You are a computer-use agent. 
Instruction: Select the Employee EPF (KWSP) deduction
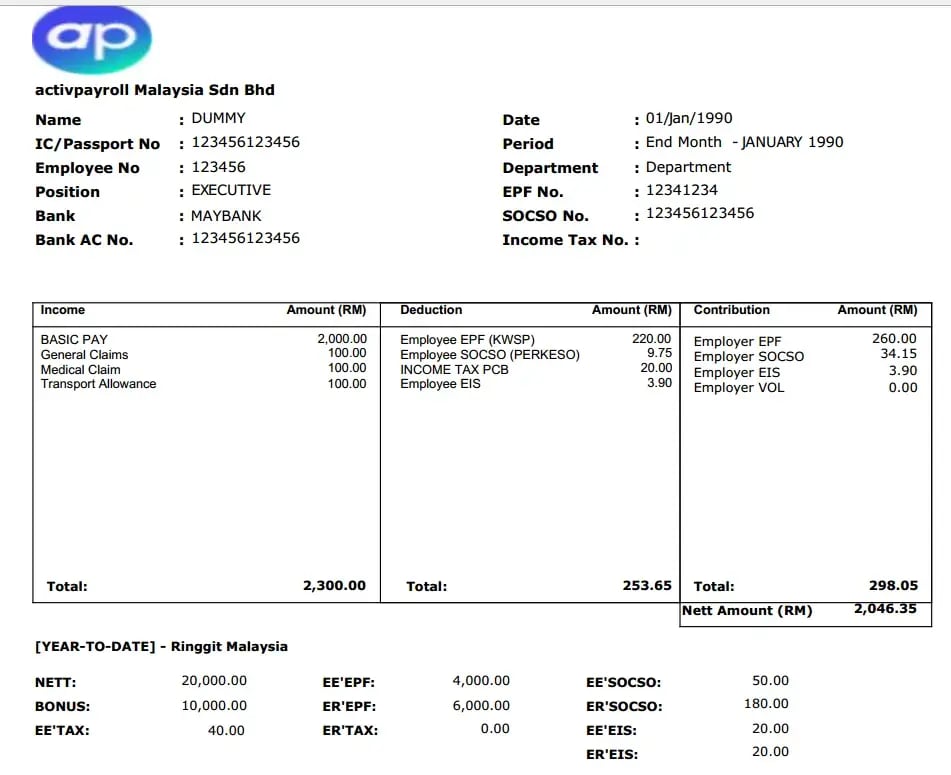[467, 339]
